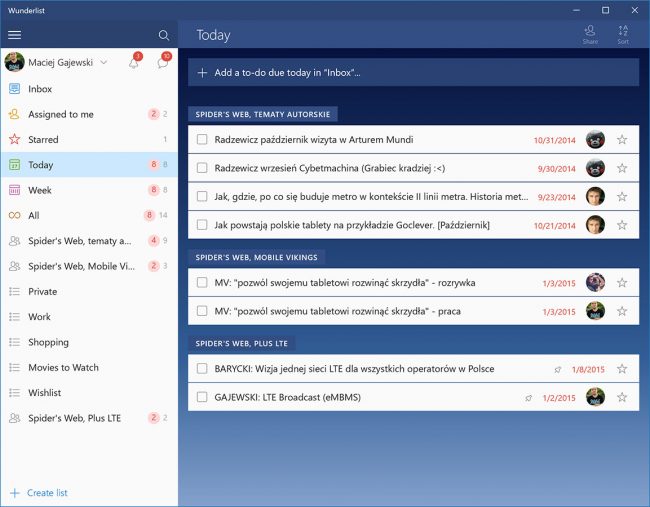Open the Starred list
The image size is (650, 507).
pos(89,139)
